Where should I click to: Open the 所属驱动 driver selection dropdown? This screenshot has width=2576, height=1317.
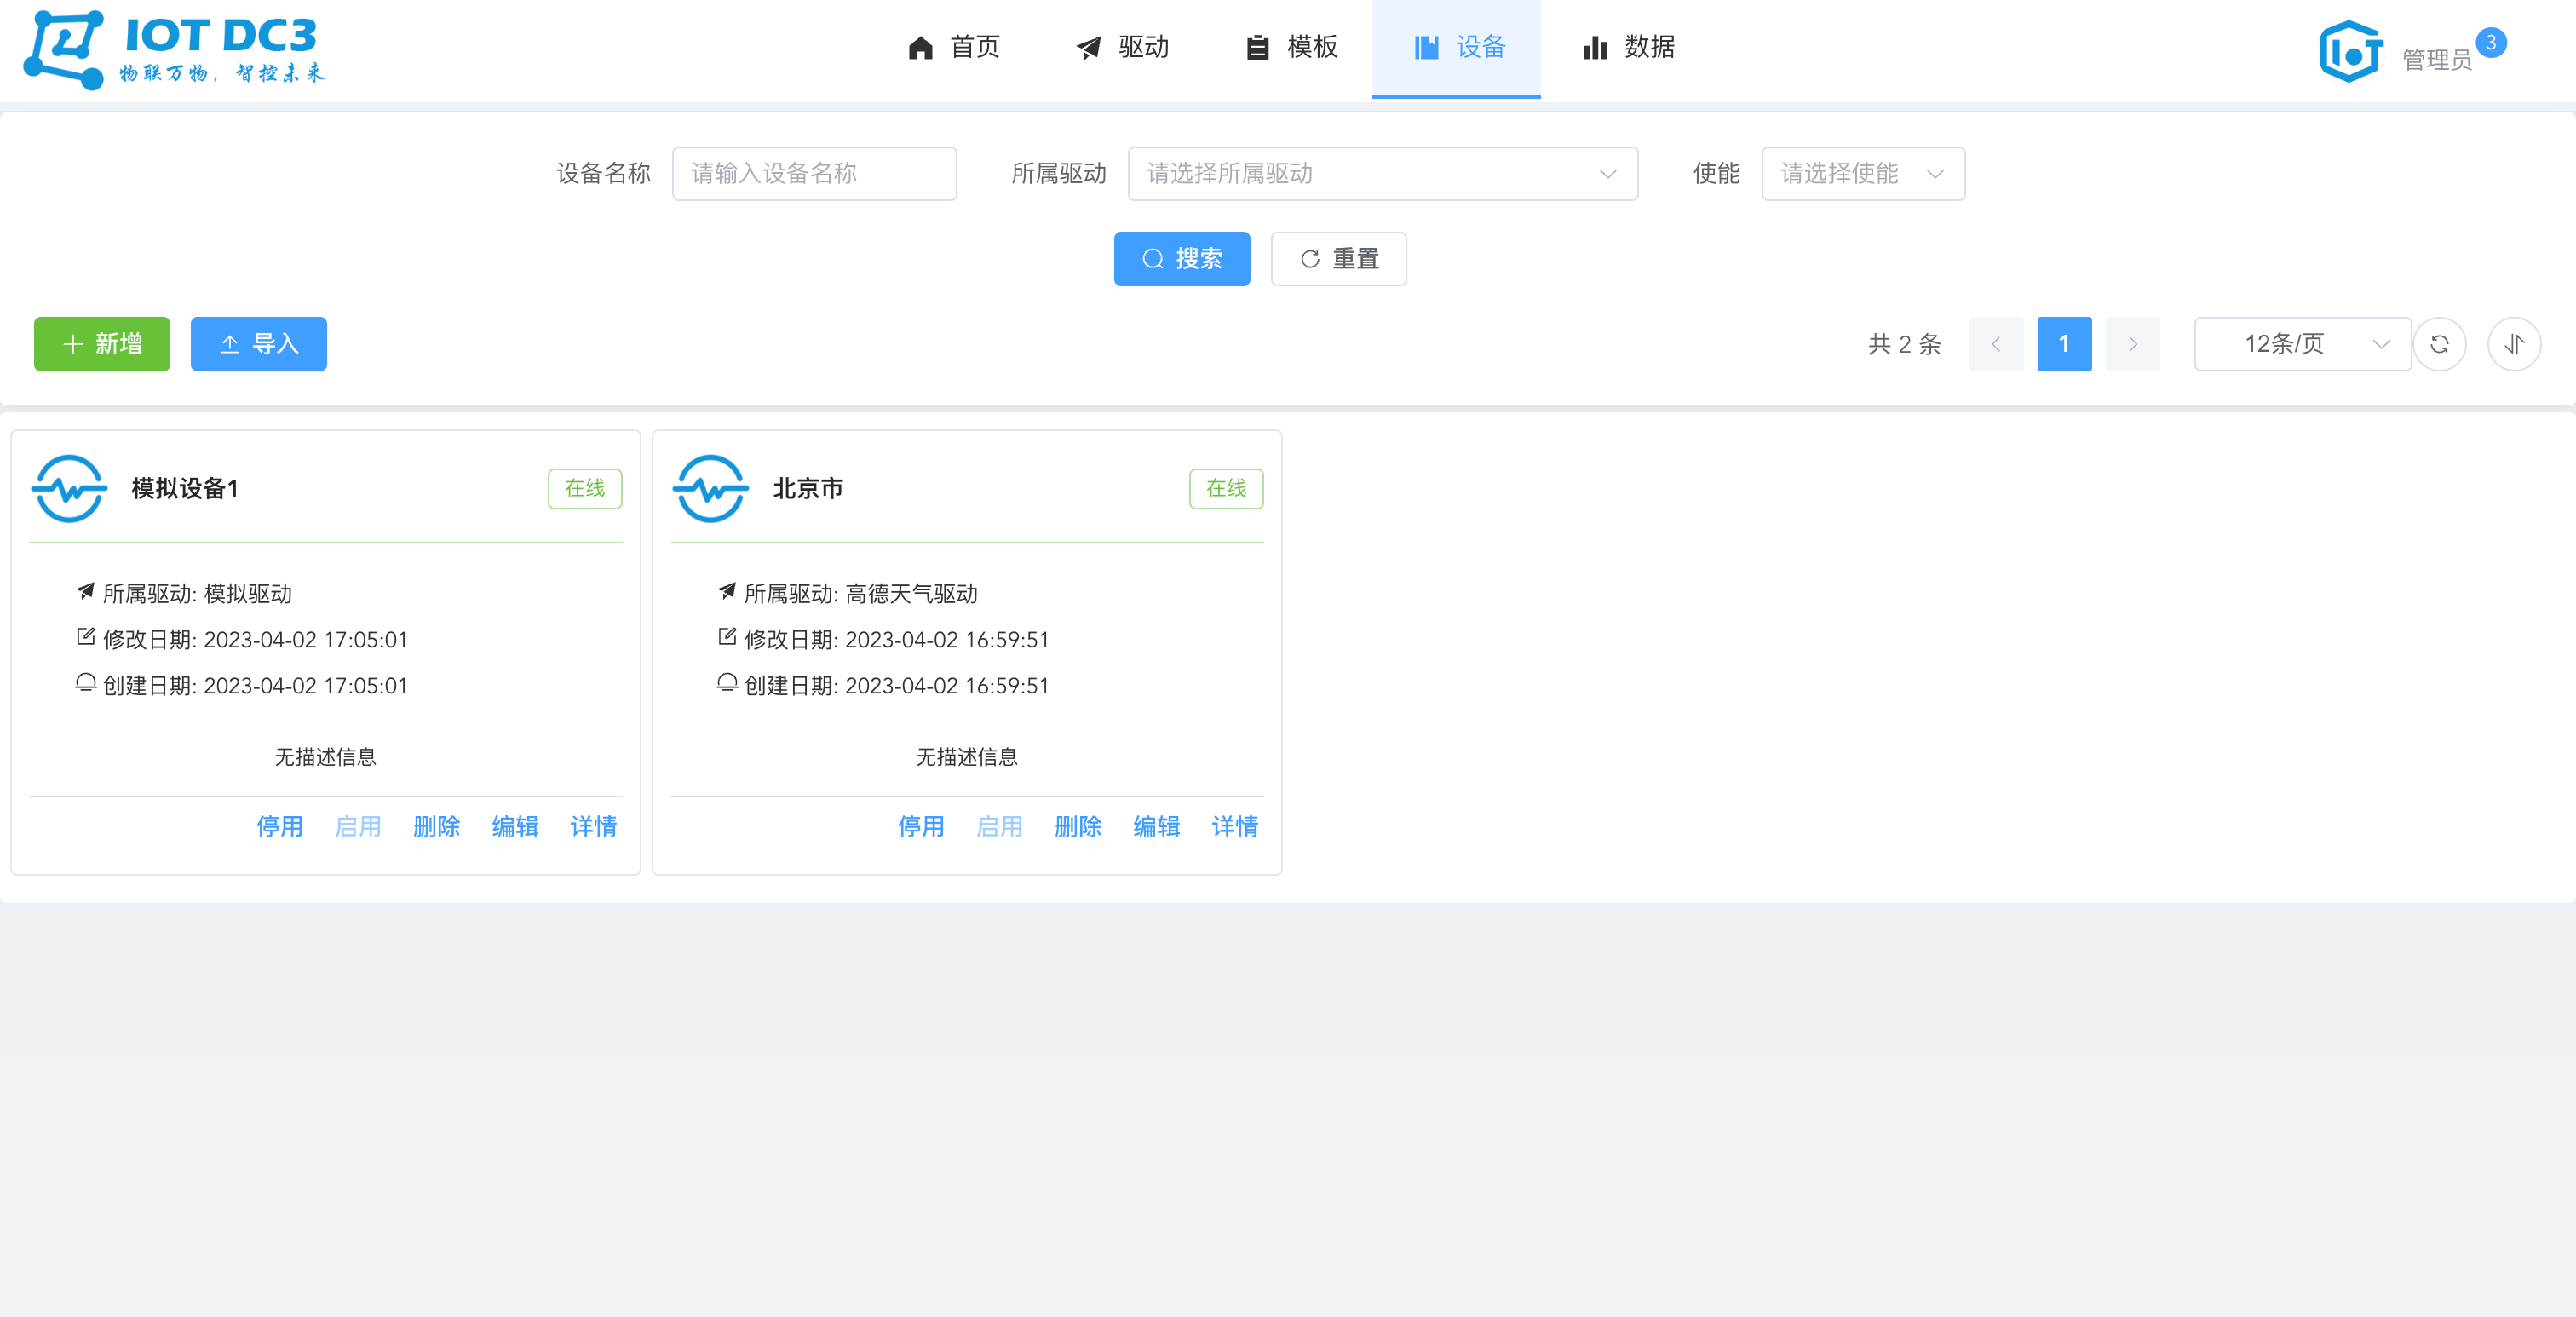click(1383, 173)
